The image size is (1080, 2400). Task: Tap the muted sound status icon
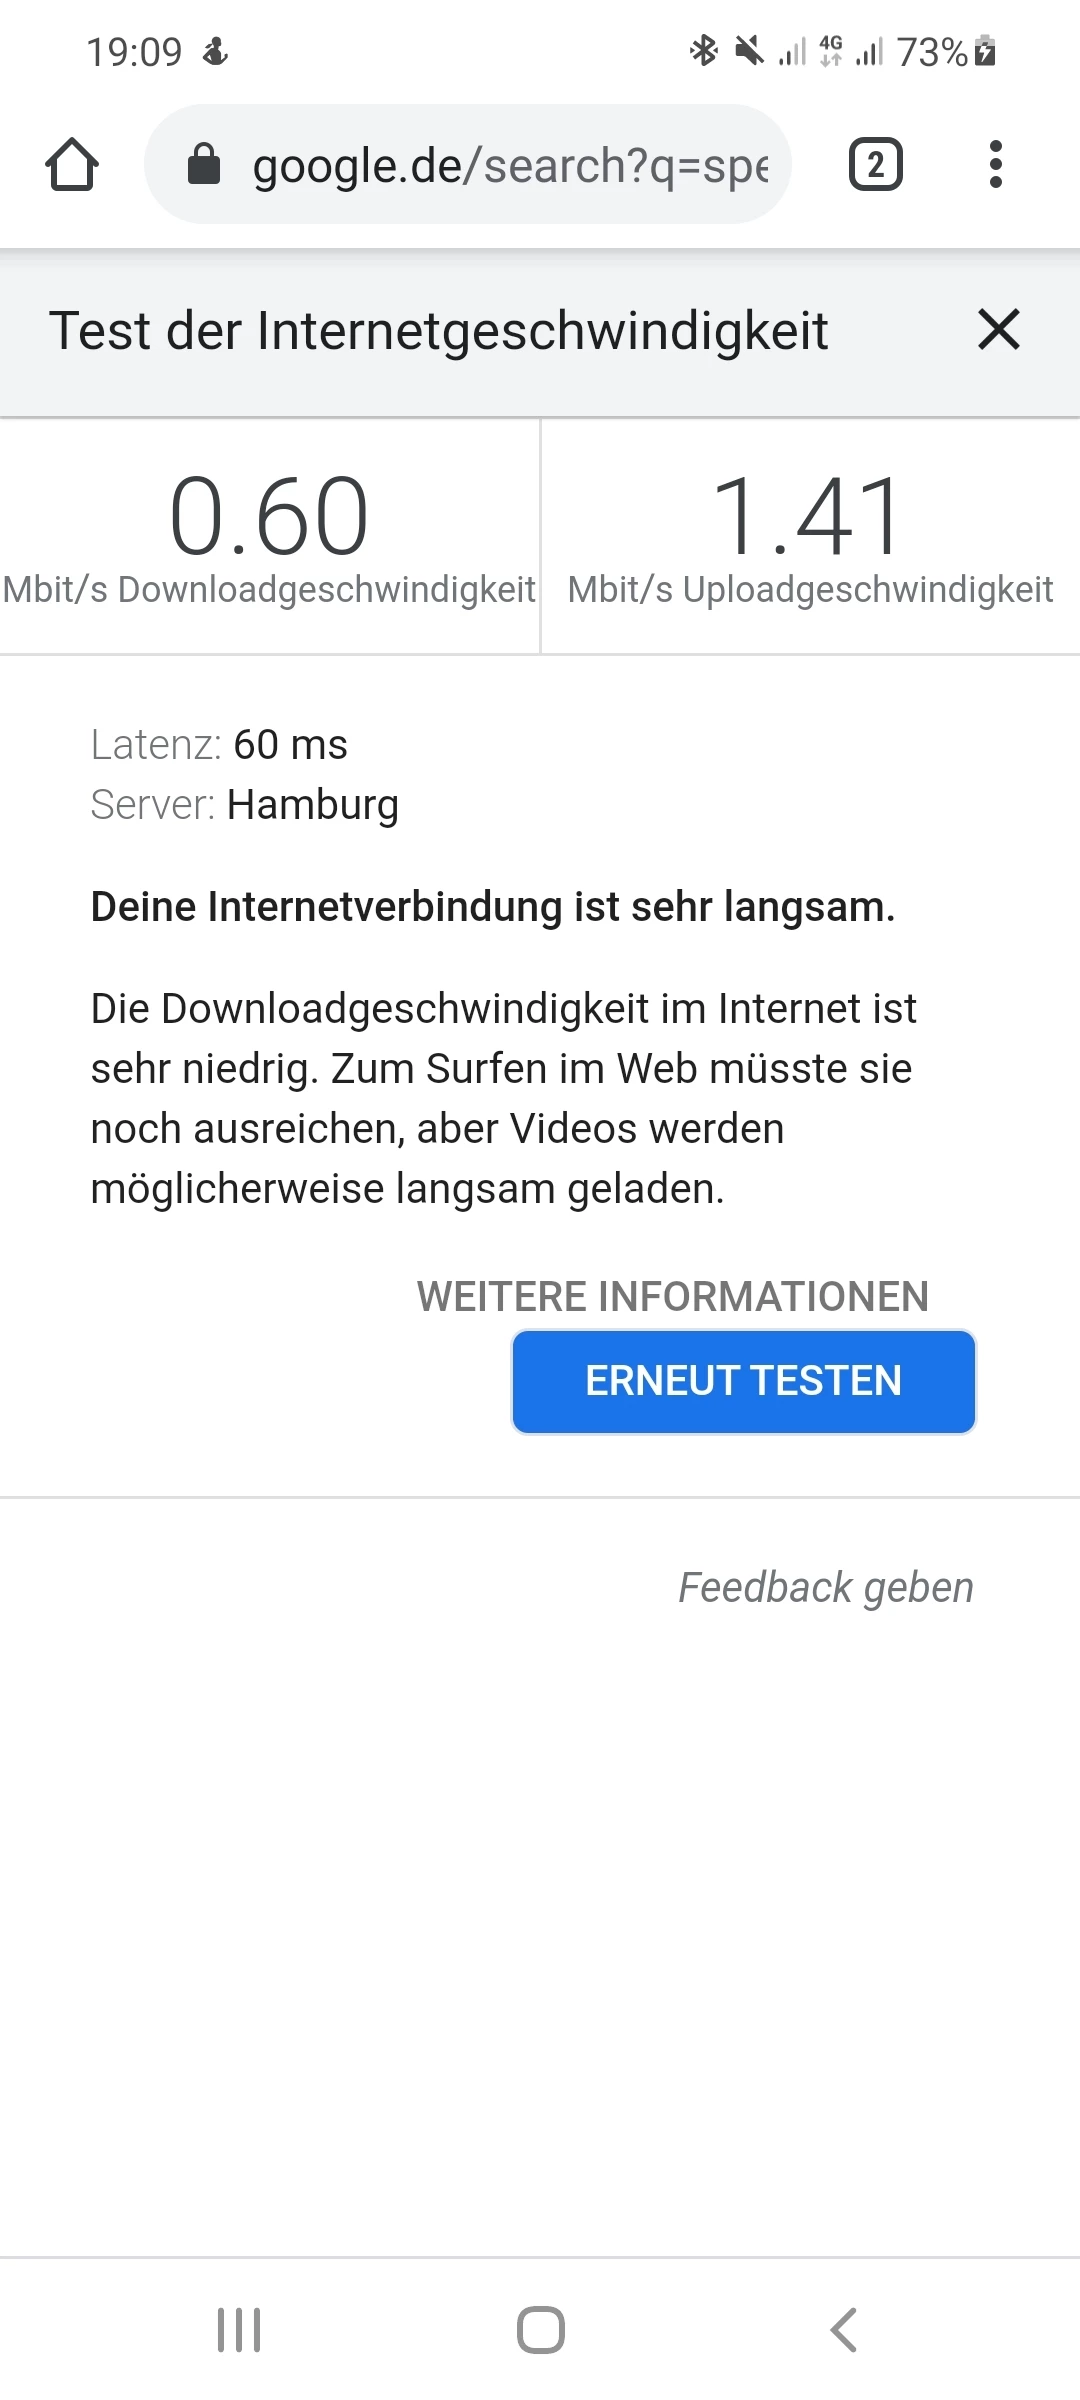(749, 50)
